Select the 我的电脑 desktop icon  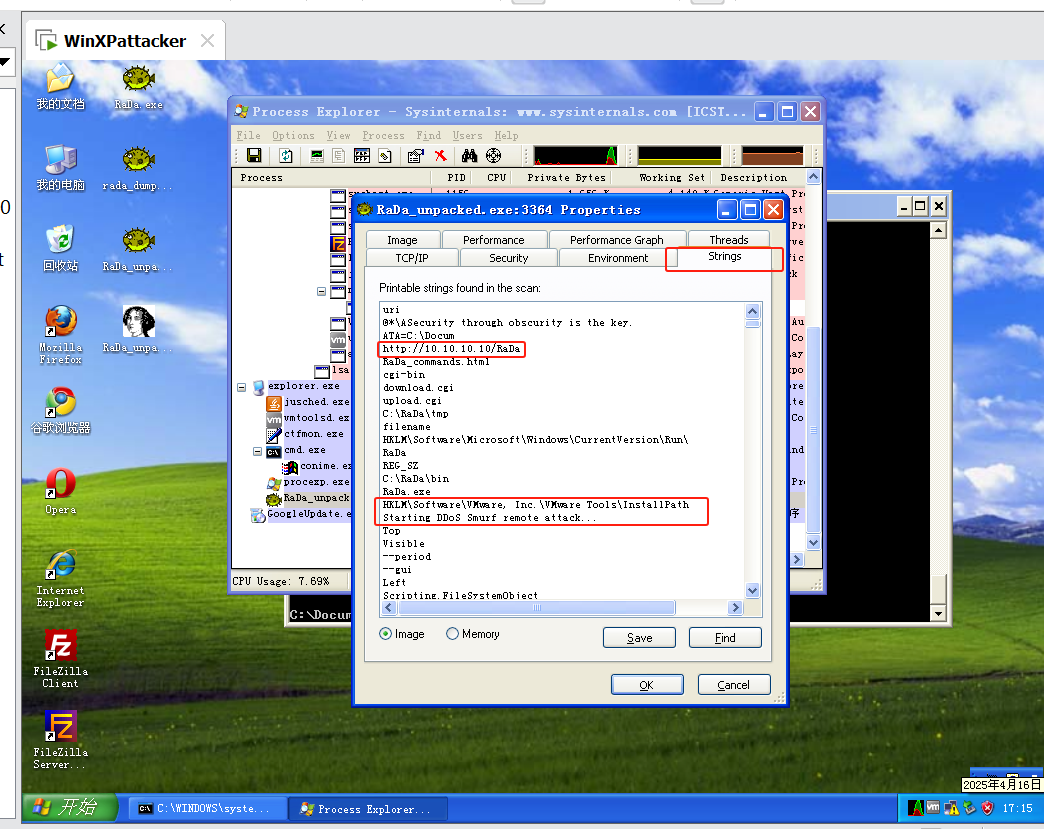(61, 168)
